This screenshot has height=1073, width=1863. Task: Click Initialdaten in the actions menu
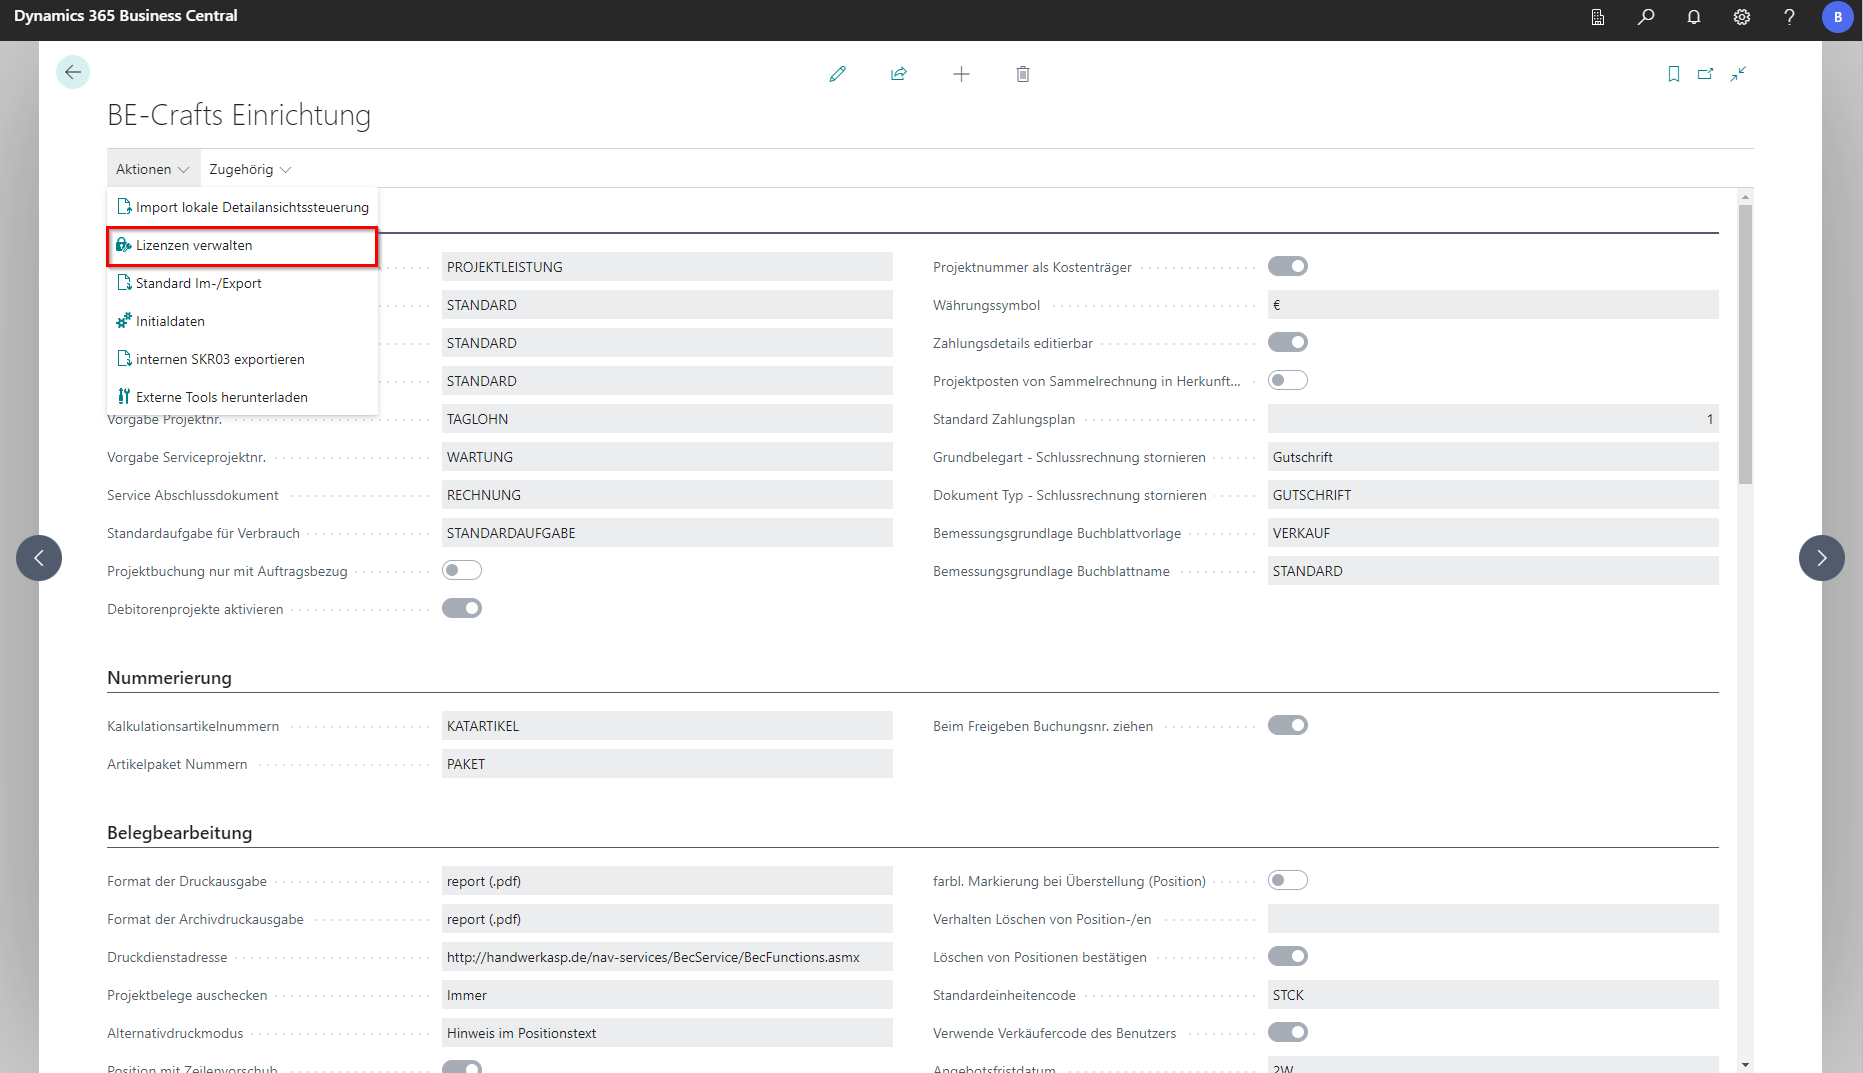170,321
